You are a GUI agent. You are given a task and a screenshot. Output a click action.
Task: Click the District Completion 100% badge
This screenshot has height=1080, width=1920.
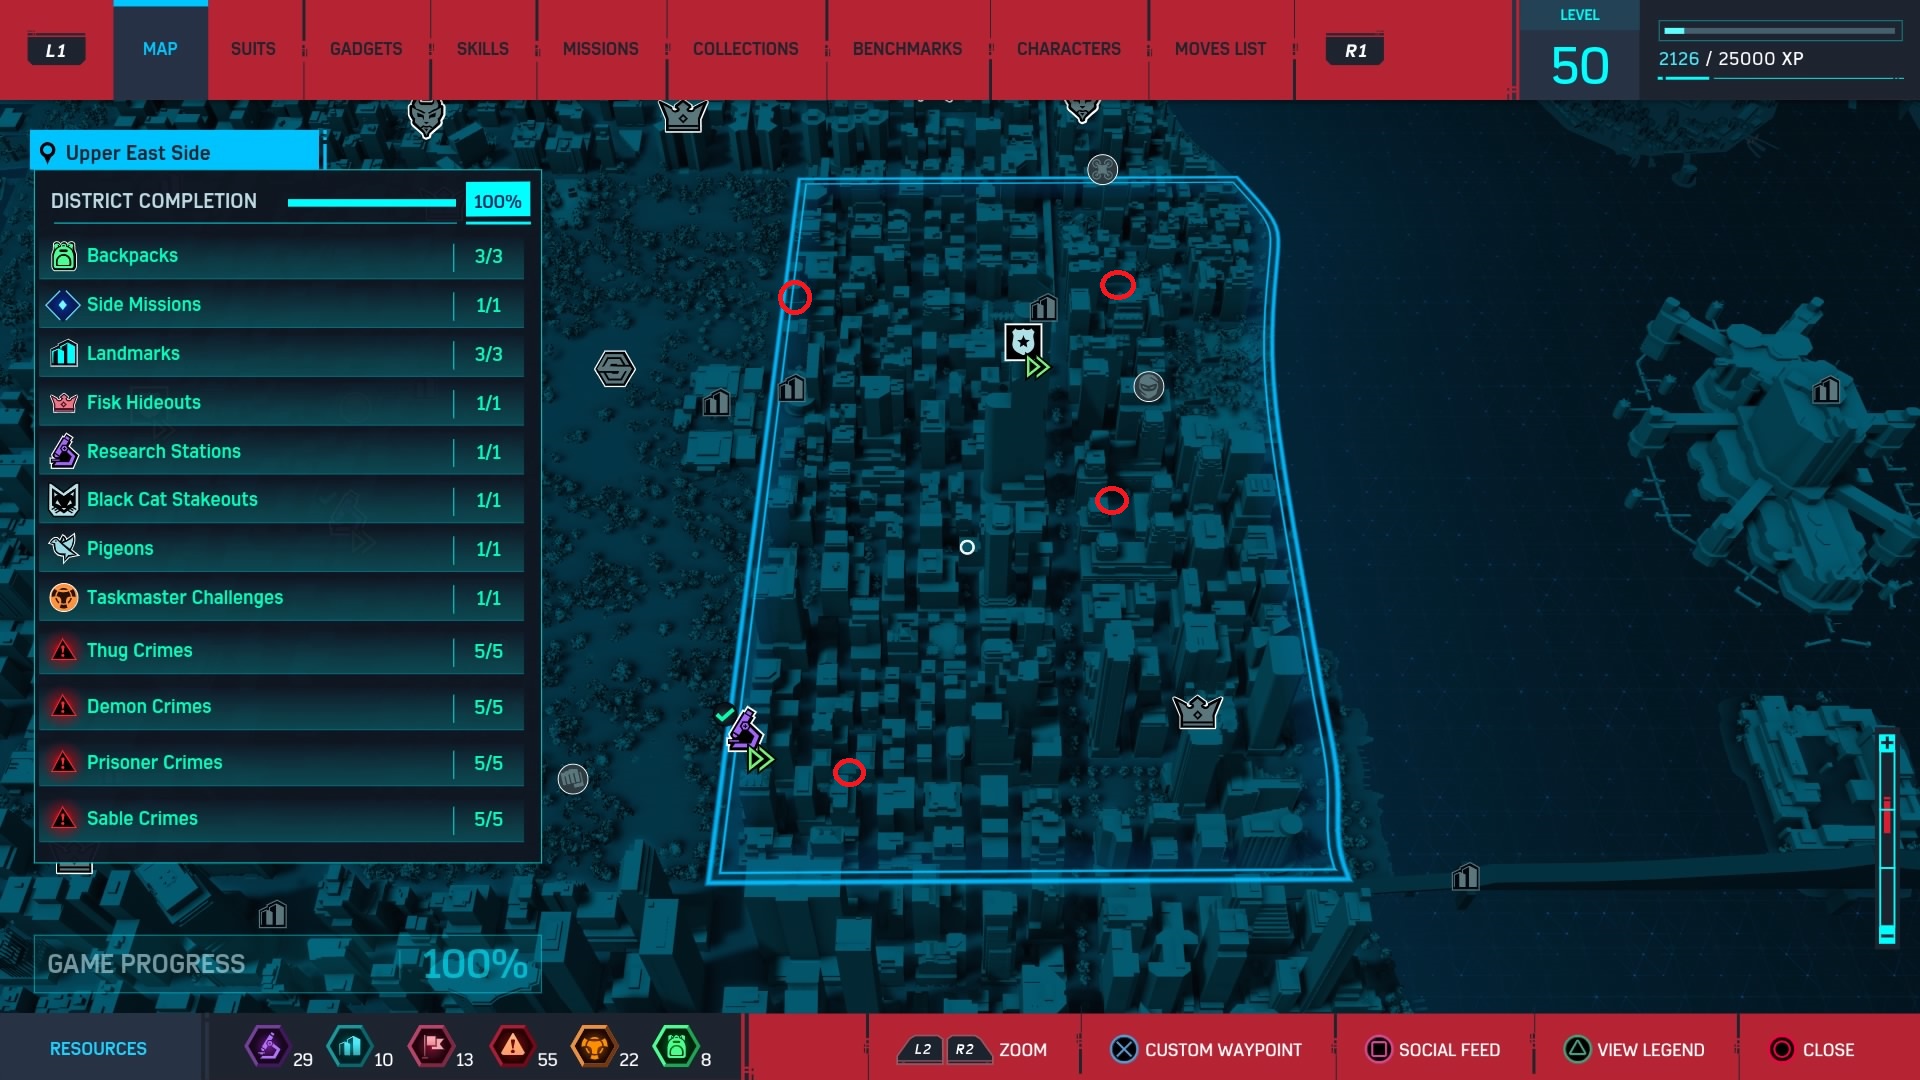tap(498, 201)
